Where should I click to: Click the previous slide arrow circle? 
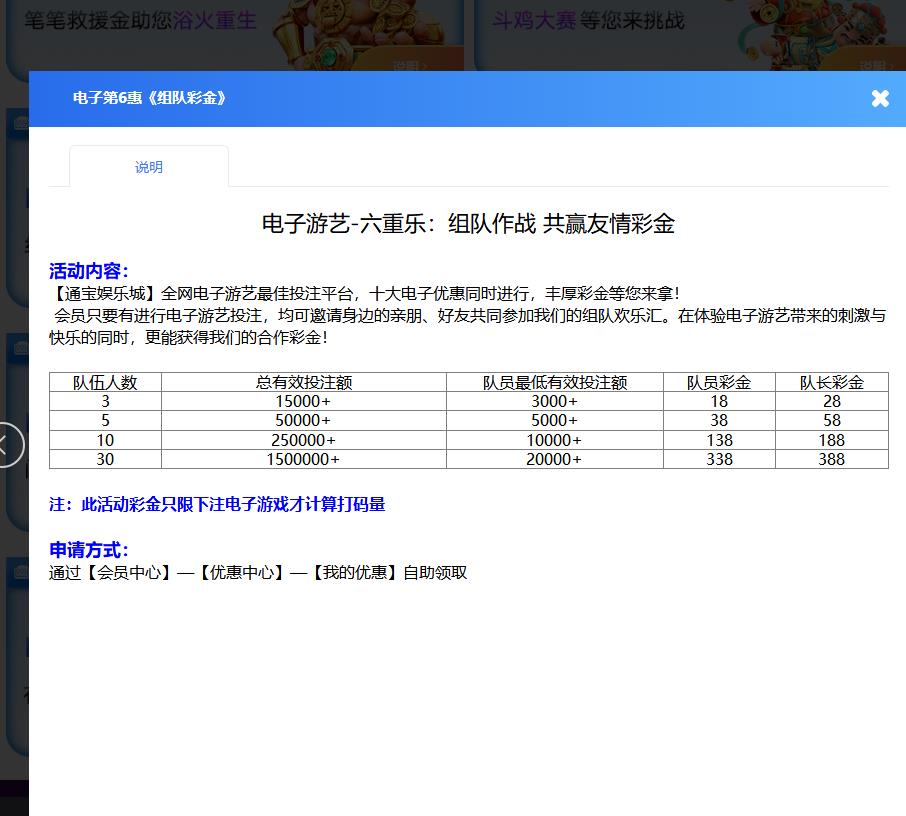(8, 445)
